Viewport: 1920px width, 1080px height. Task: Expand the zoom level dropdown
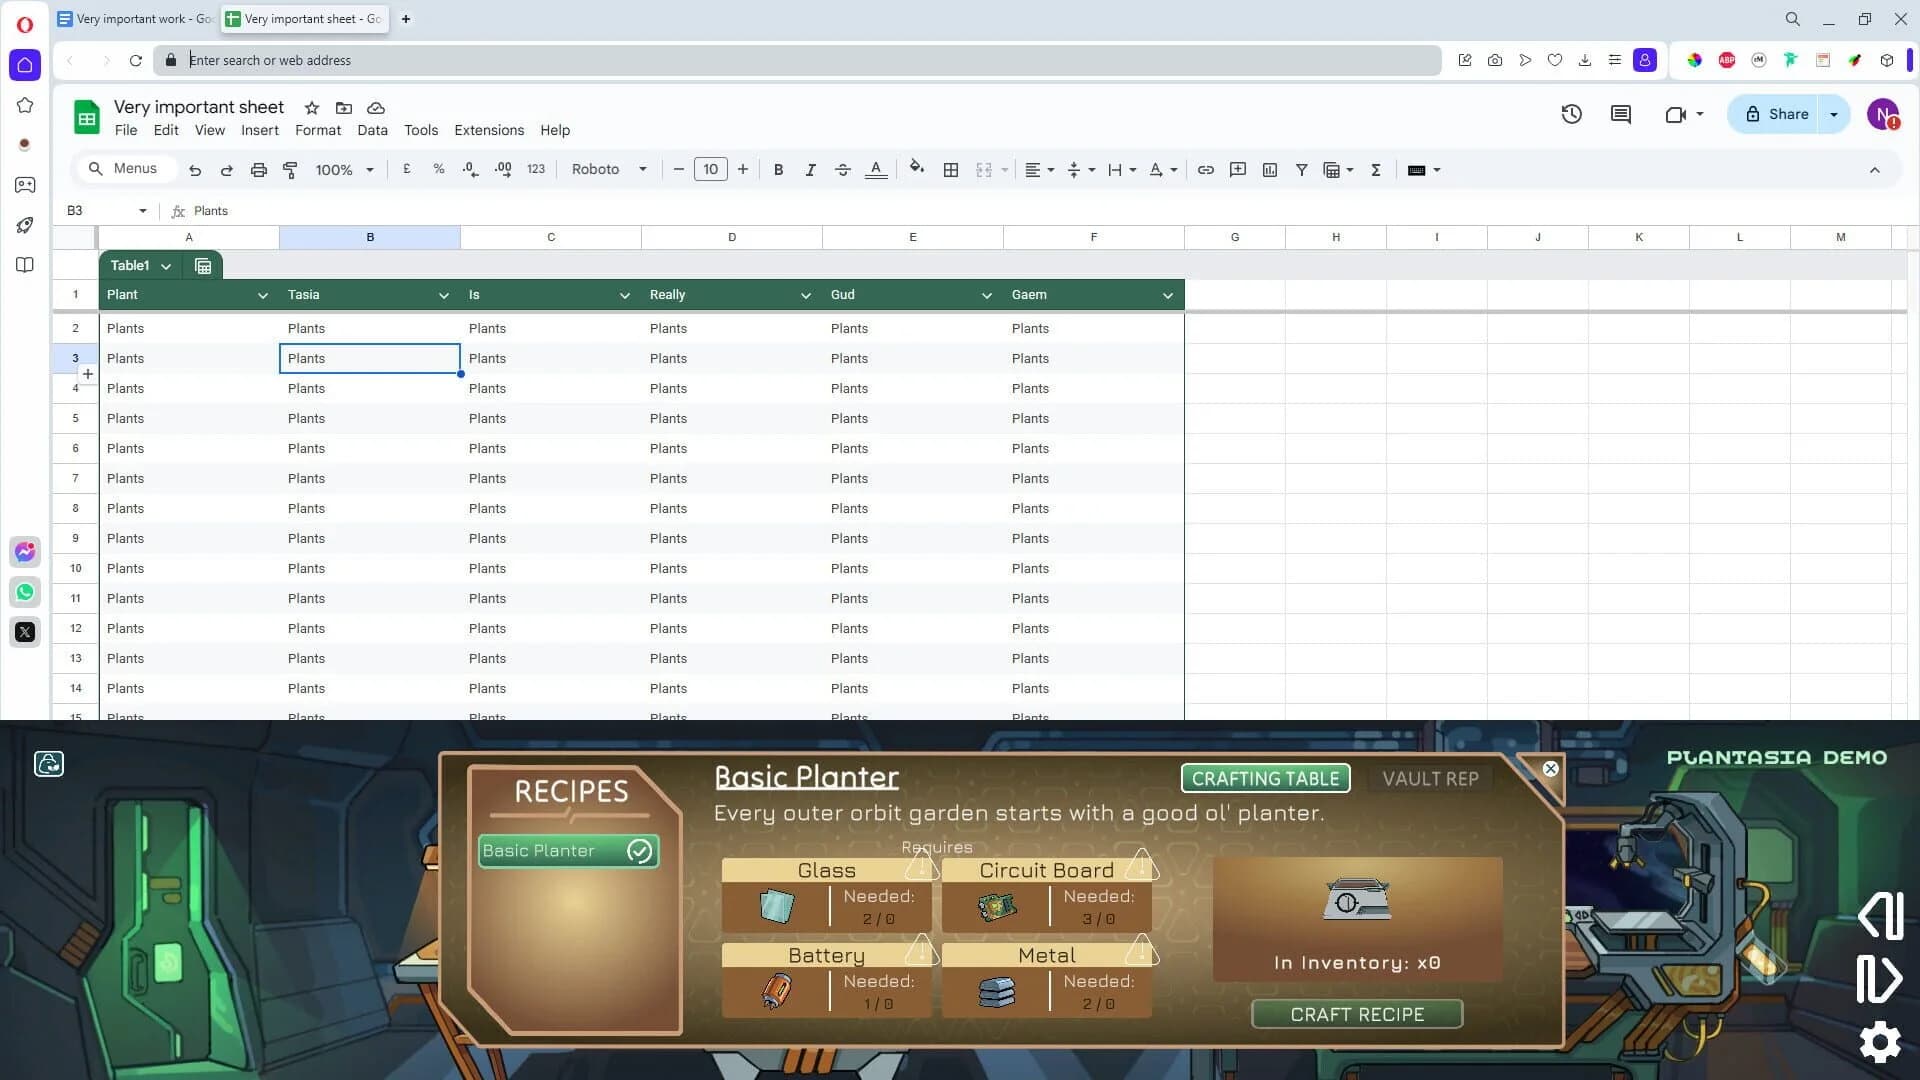coord(369,170)
